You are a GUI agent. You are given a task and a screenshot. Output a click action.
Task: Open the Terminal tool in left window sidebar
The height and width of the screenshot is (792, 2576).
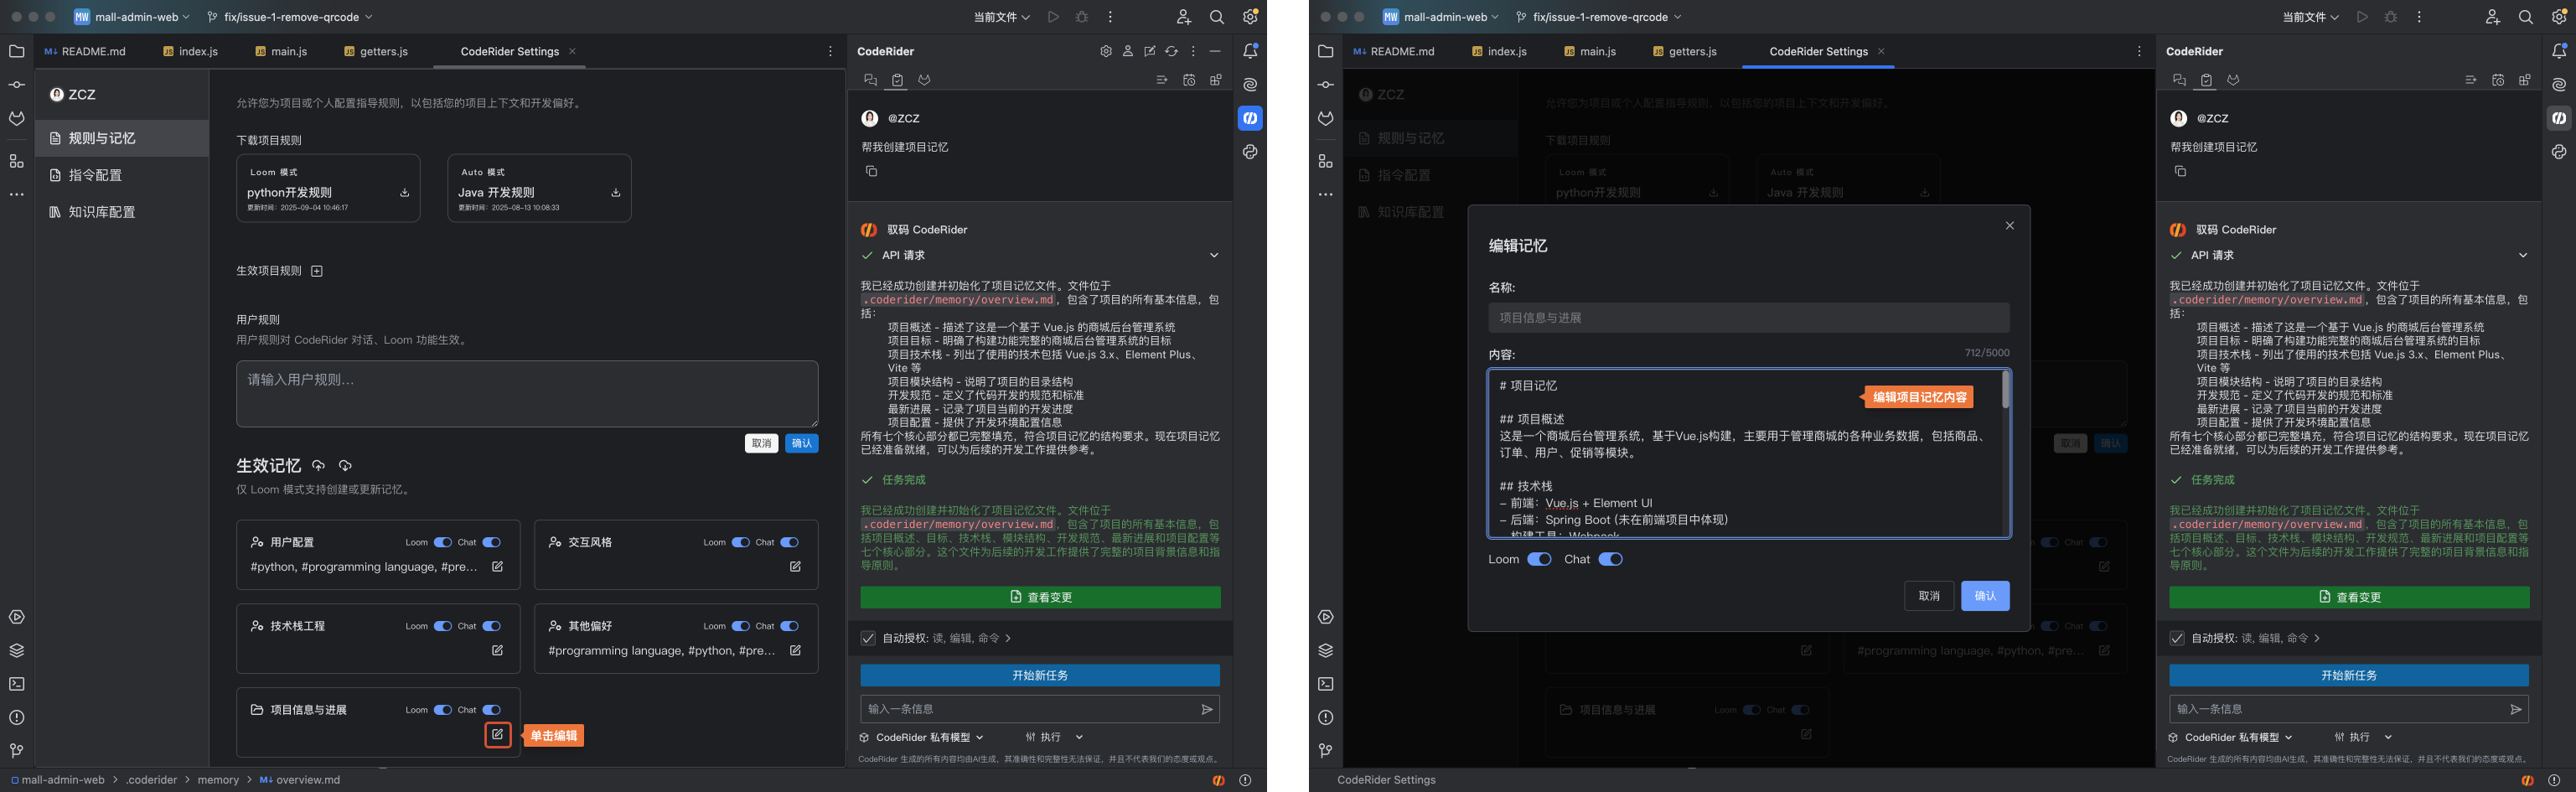click(16, 684)
